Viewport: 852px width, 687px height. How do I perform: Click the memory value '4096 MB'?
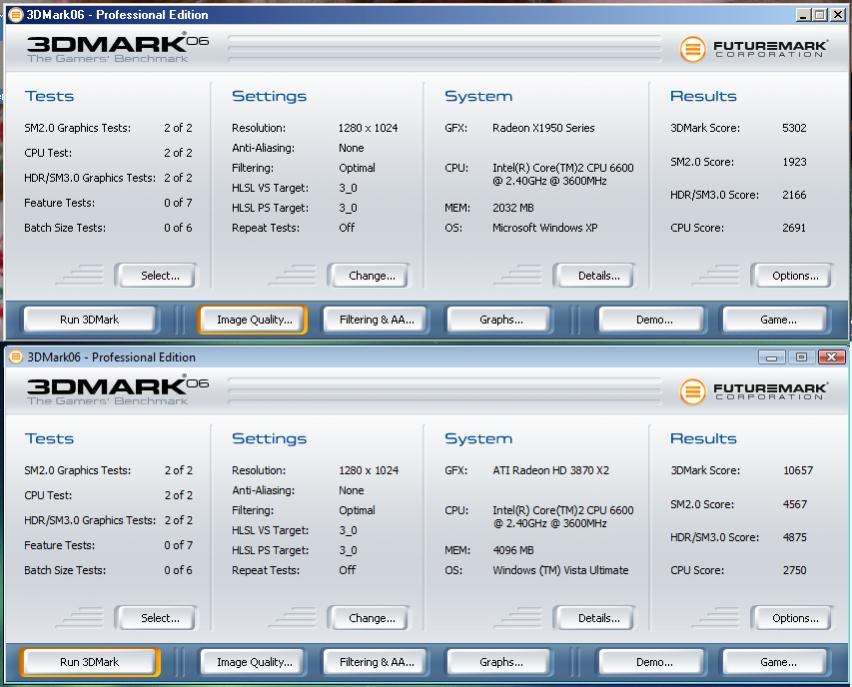coord(513,550)
